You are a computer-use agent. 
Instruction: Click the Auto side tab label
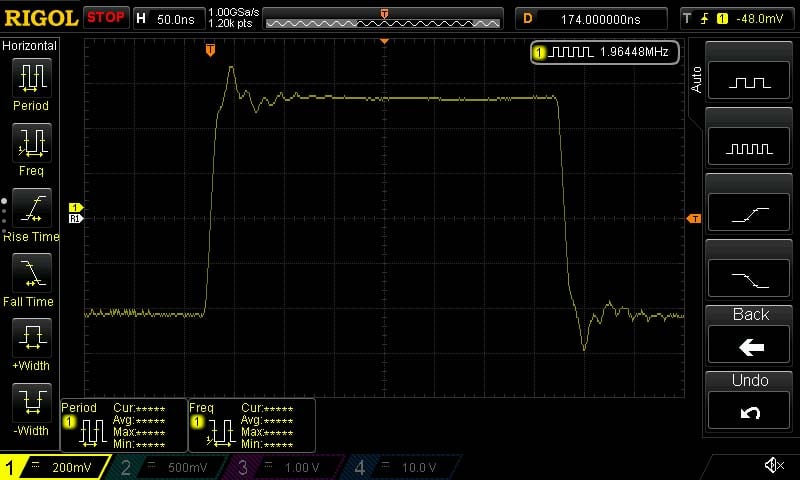[x=696, y=80]
